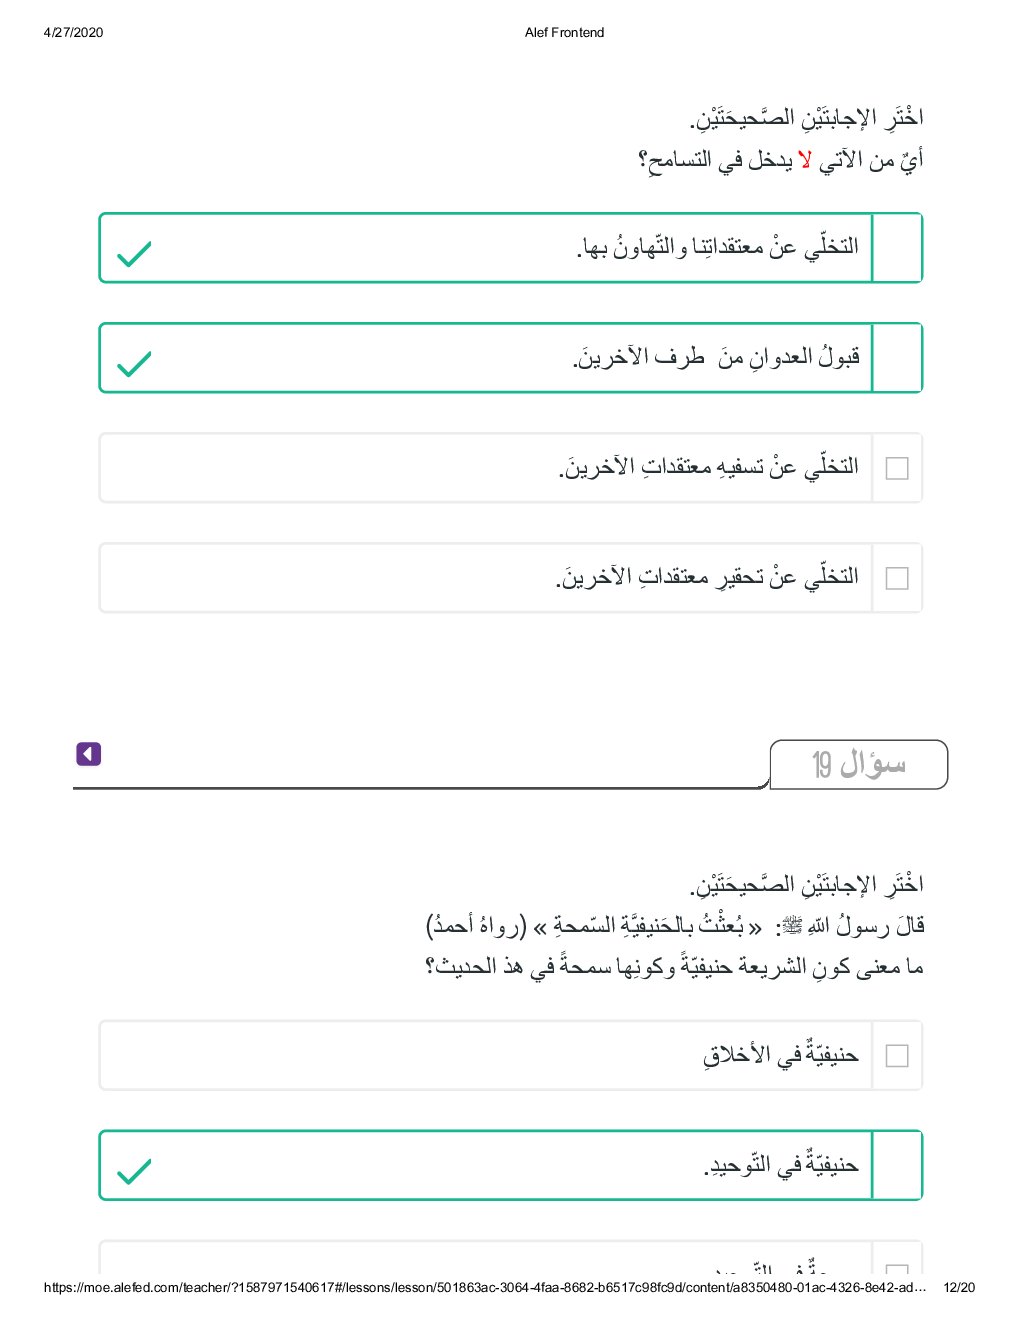The width and height of the screenshot is (1020, 1320).
Task: Toggle the selection cell of "التخلّي عنْ معتقداتِنا" answer
Action: tap(897, 248)
